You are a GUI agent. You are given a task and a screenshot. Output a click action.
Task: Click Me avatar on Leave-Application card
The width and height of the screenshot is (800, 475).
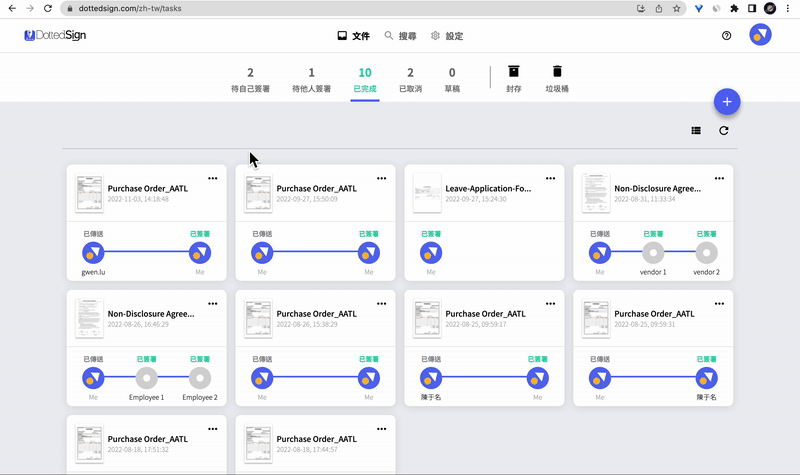click(x=431, y=253)
